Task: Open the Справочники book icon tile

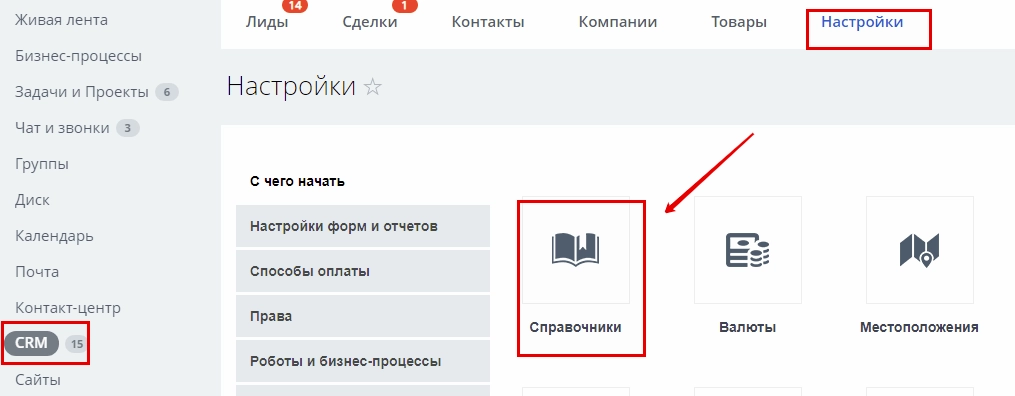Action: (x=575, y=250)
